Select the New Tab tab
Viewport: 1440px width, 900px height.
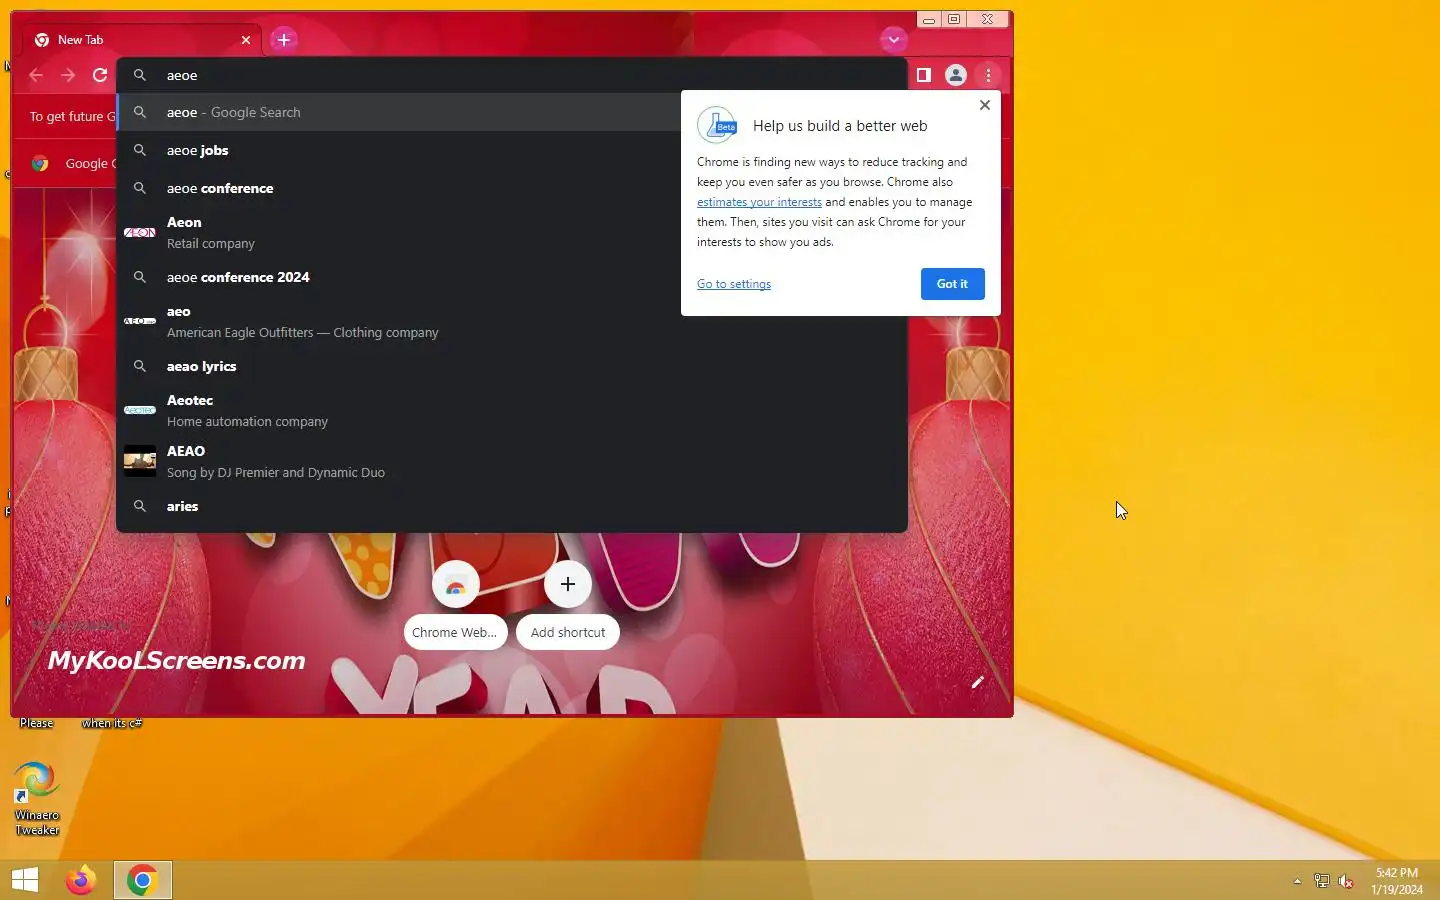click(142, 40)
